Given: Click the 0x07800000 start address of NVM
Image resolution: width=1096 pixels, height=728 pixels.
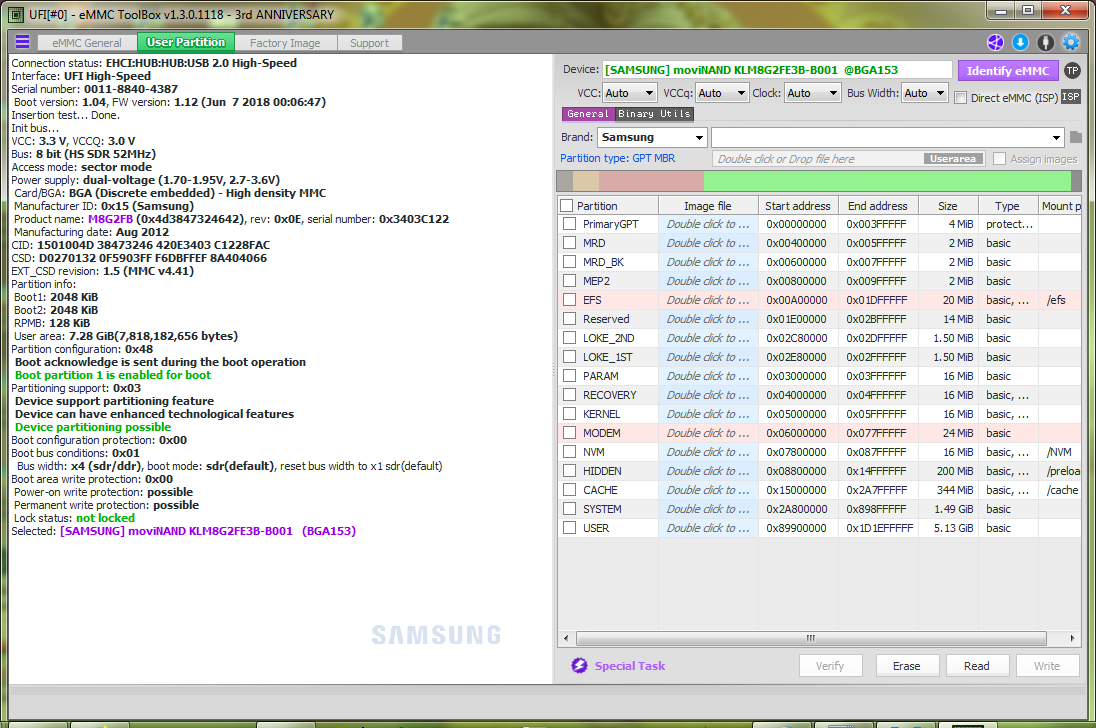Looking at the screenshot, I should click(796, 453).
